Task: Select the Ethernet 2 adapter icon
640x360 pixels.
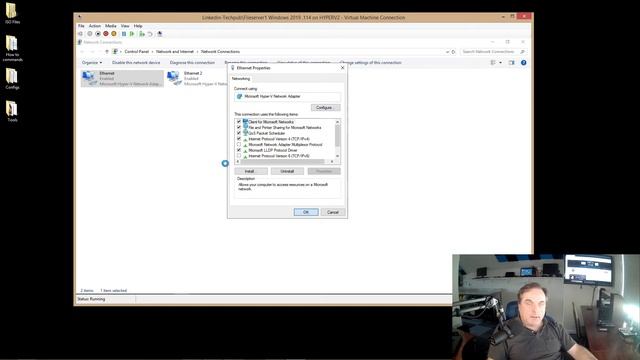Action: 174,78
